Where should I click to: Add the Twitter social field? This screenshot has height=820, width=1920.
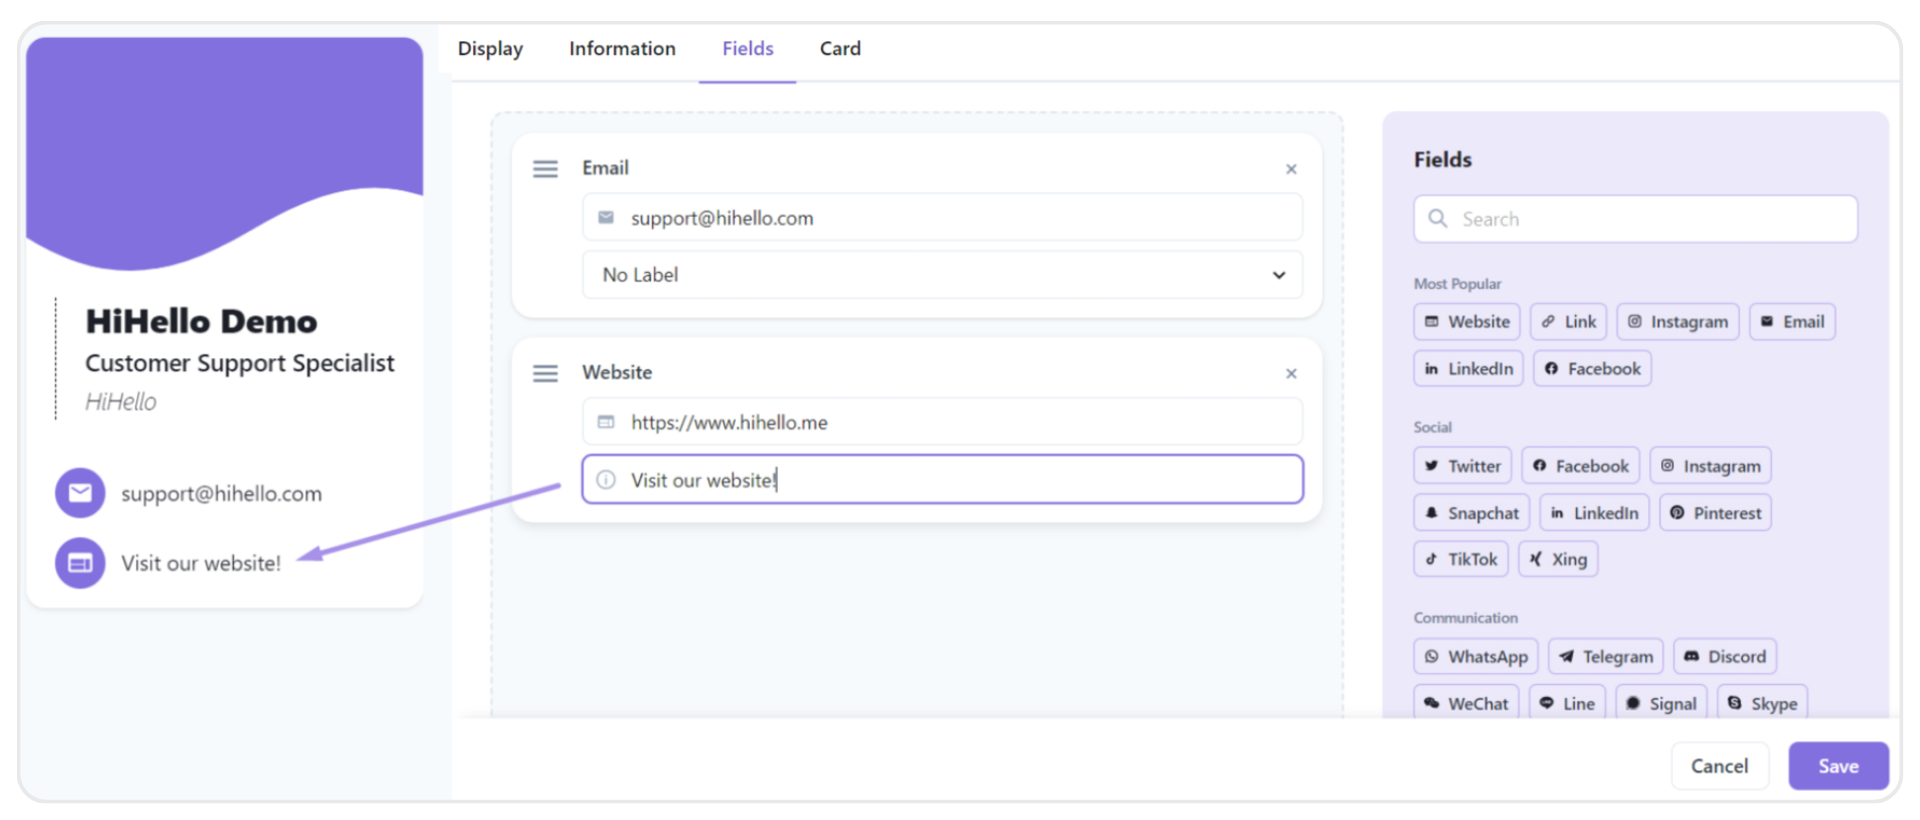click(1462, 466)
